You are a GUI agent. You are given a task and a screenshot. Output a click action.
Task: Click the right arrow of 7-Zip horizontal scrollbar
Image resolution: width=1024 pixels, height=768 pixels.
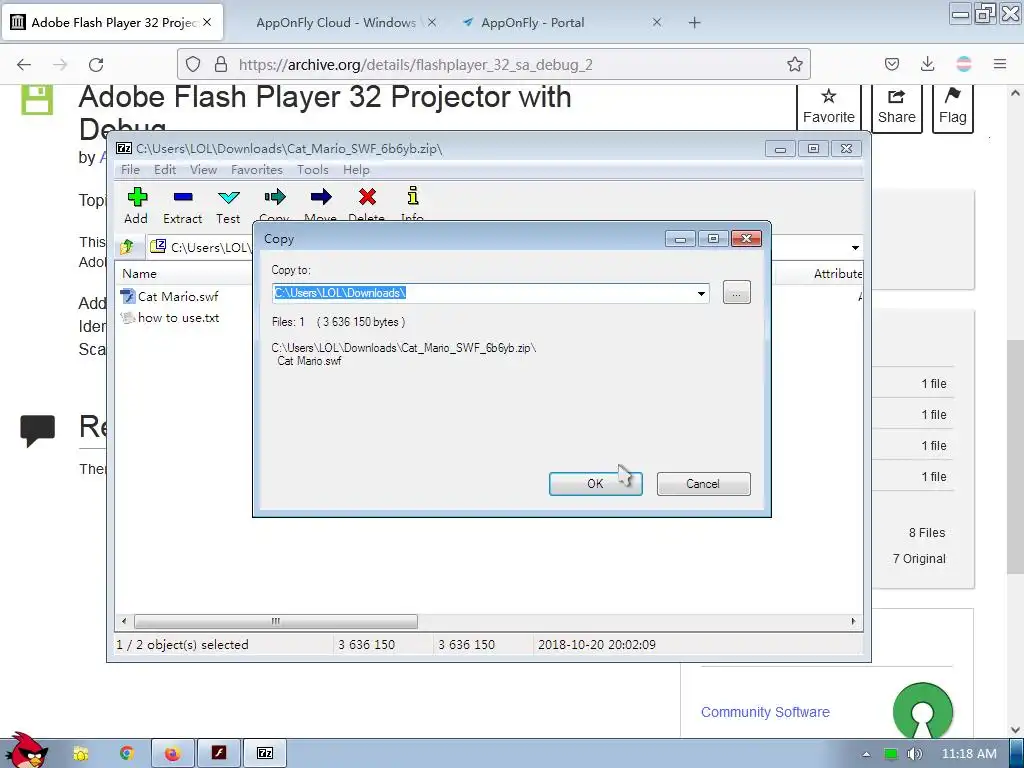pyautogui.click(x=853, y=621)
